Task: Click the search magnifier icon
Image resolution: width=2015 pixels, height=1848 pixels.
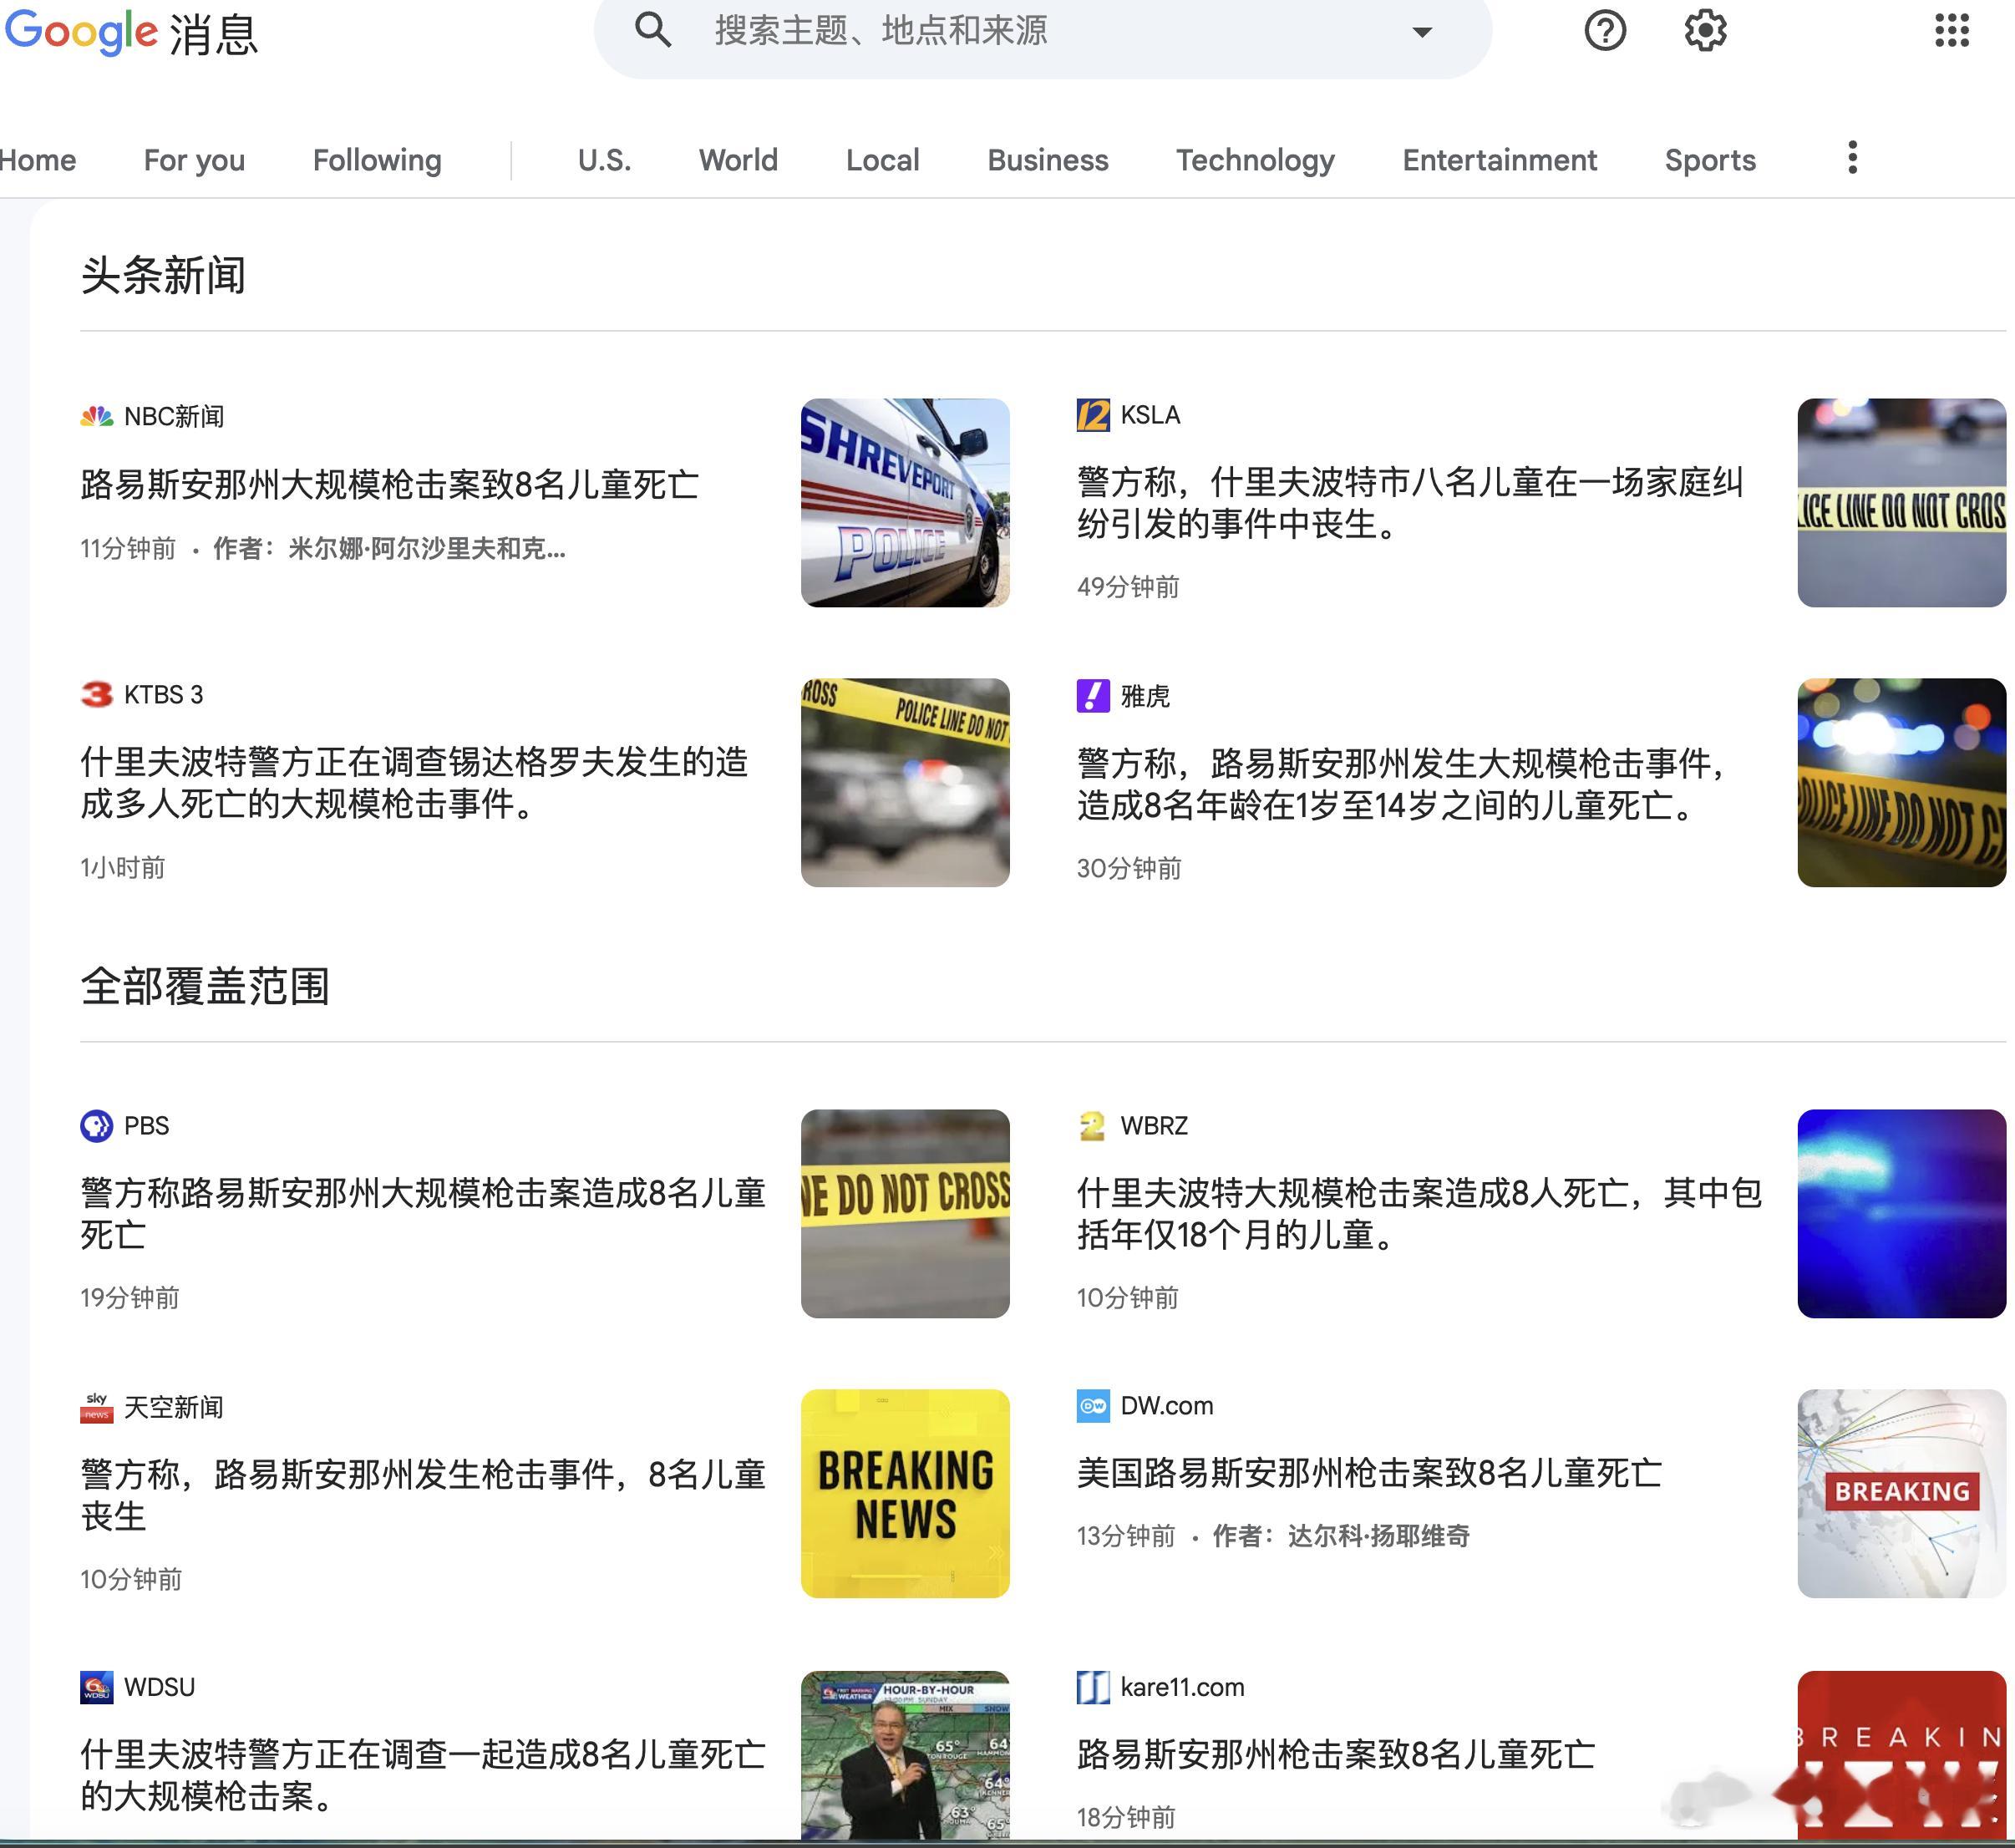Action: (x=653, y=31)
